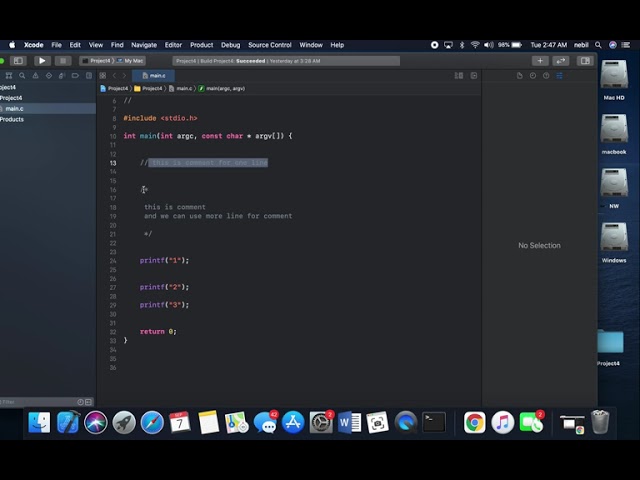Open the Breakpoint navigator icon

pos(76,76)
